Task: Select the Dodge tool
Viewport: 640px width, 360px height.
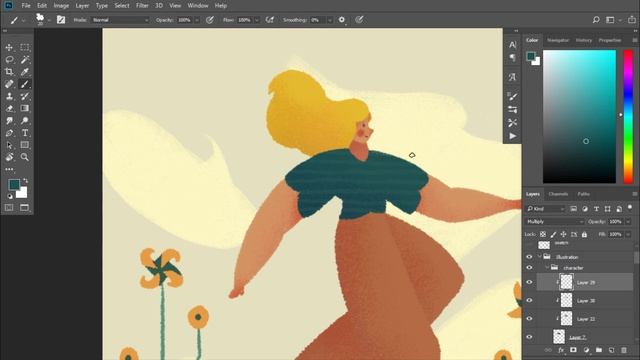Action: [x=25, y=121]
